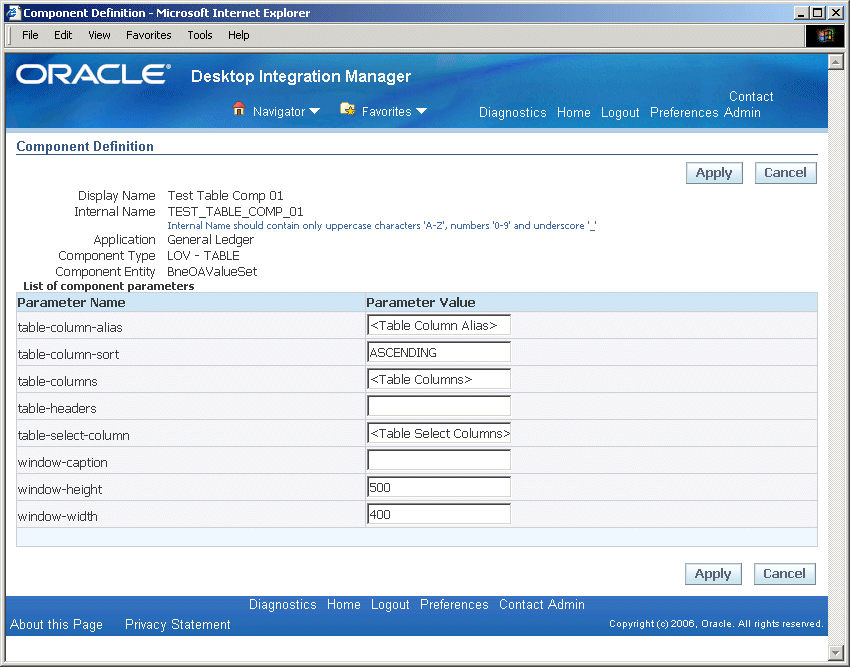Click the bottom Cancel button

784,574
